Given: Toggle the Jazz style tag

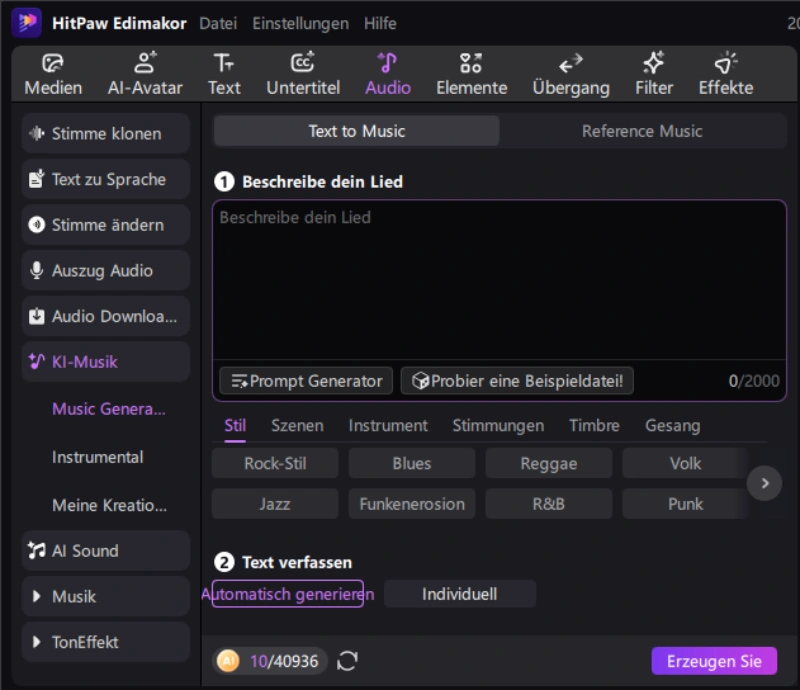Looking at the screenshot, I should (x=275, y=504).
